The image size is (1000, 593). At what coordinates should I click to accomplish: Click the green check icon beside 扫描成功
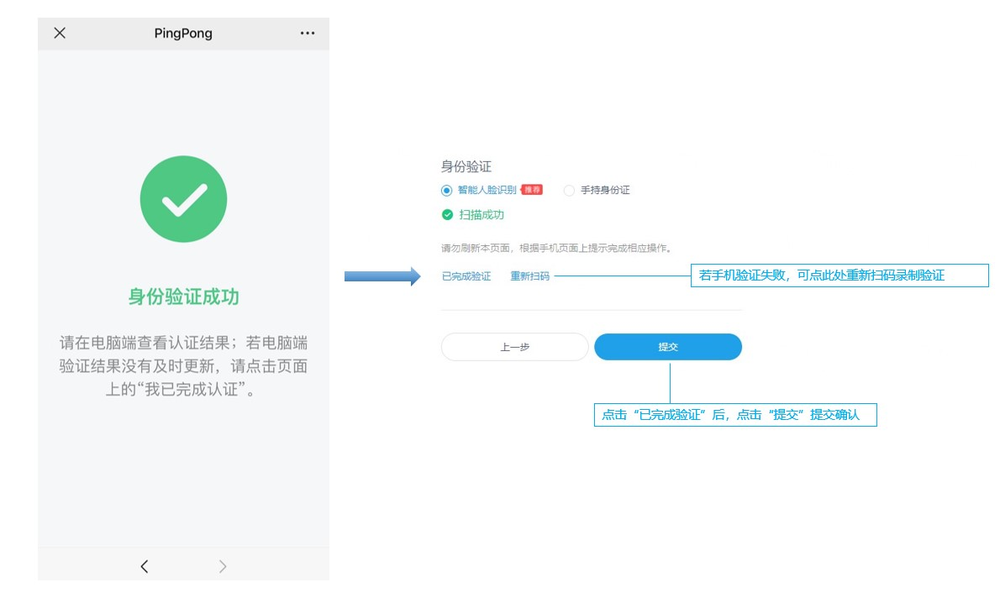point(447,215)
